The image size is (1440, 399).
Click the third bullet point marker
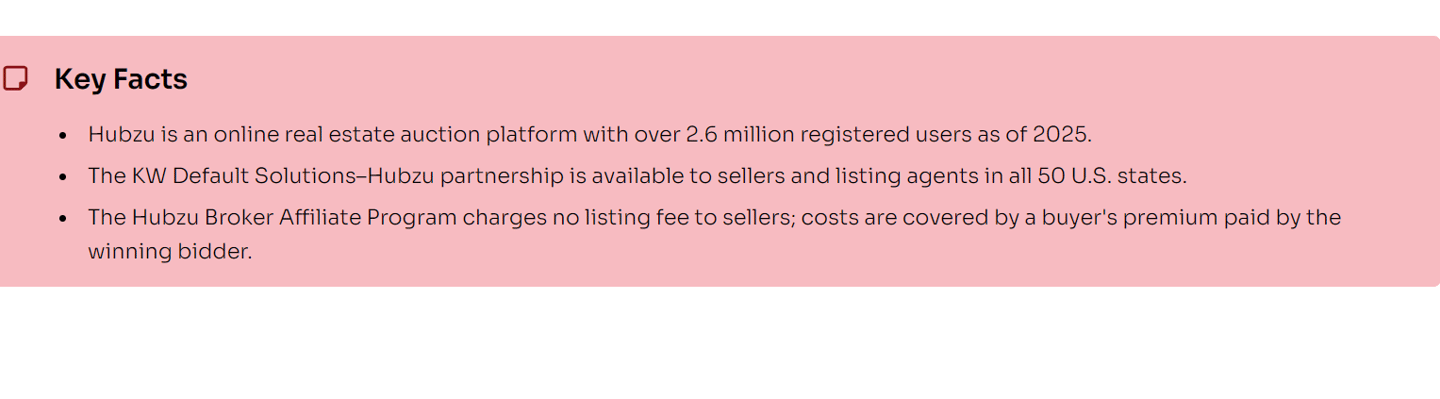pos(64,219)
